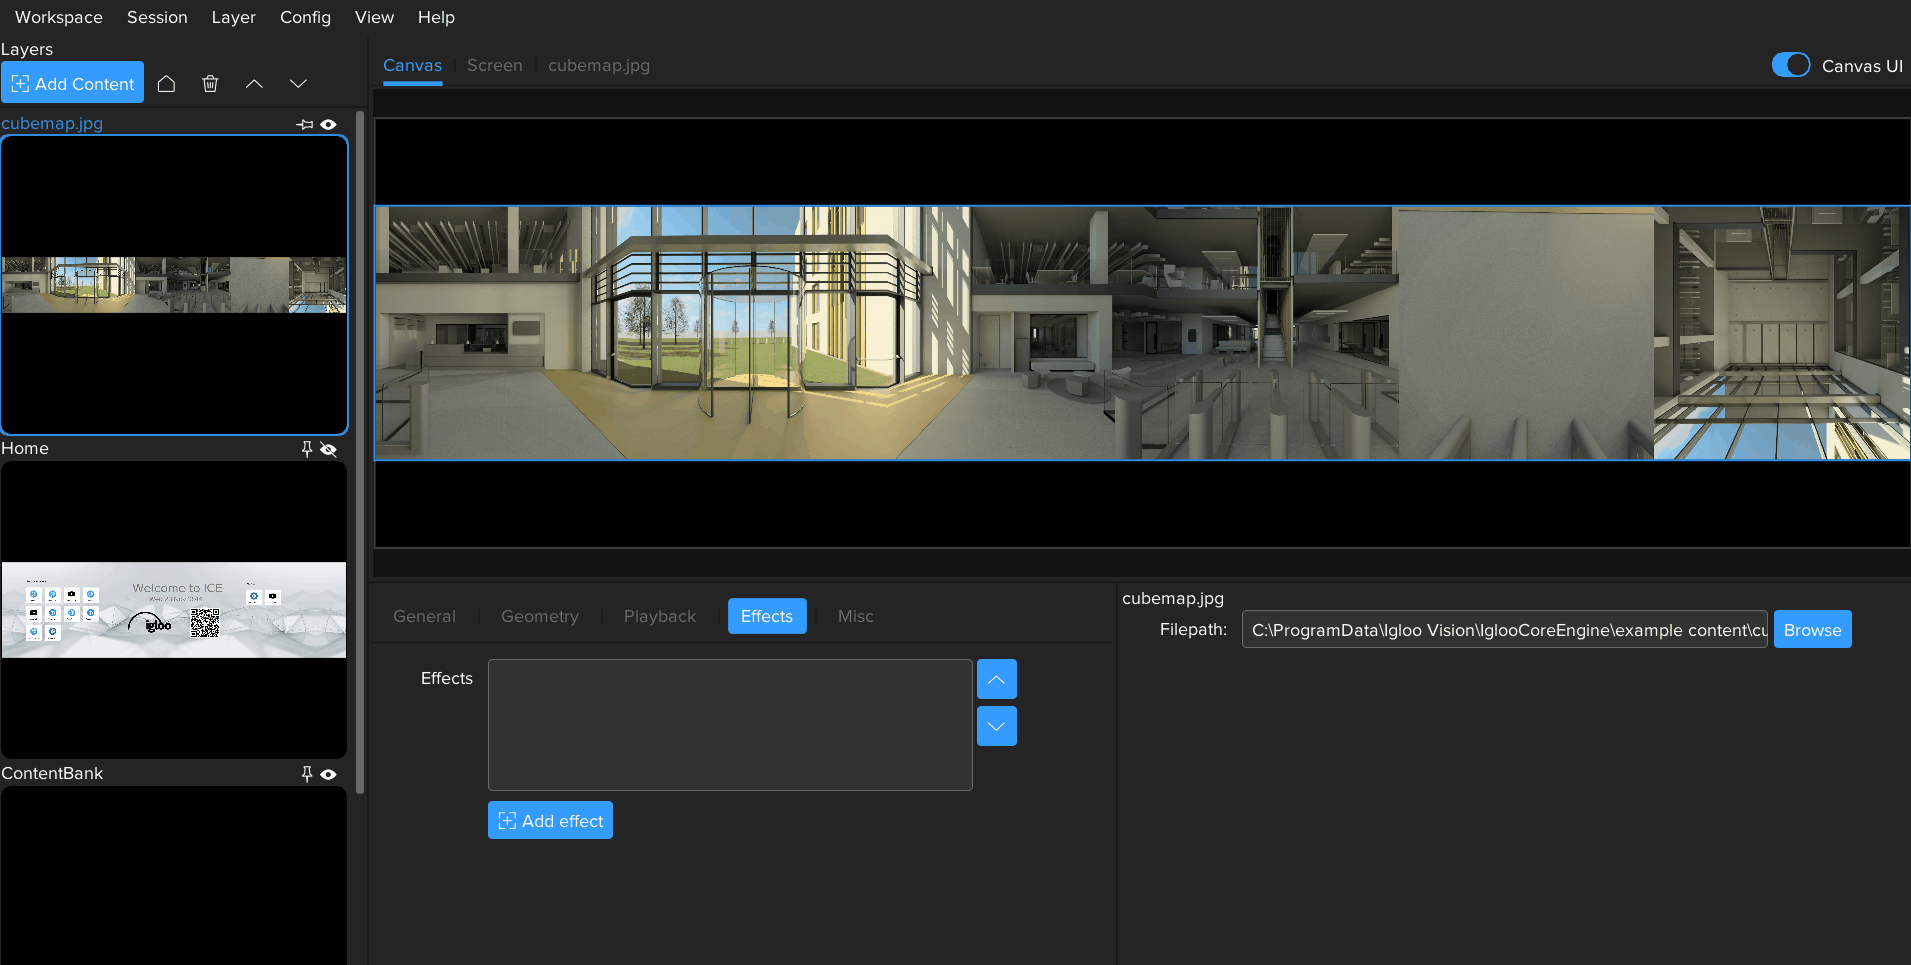Switch to the Screen view tab
The width and height of the screenshot is (1911, 965).
(x=494, y=65)
